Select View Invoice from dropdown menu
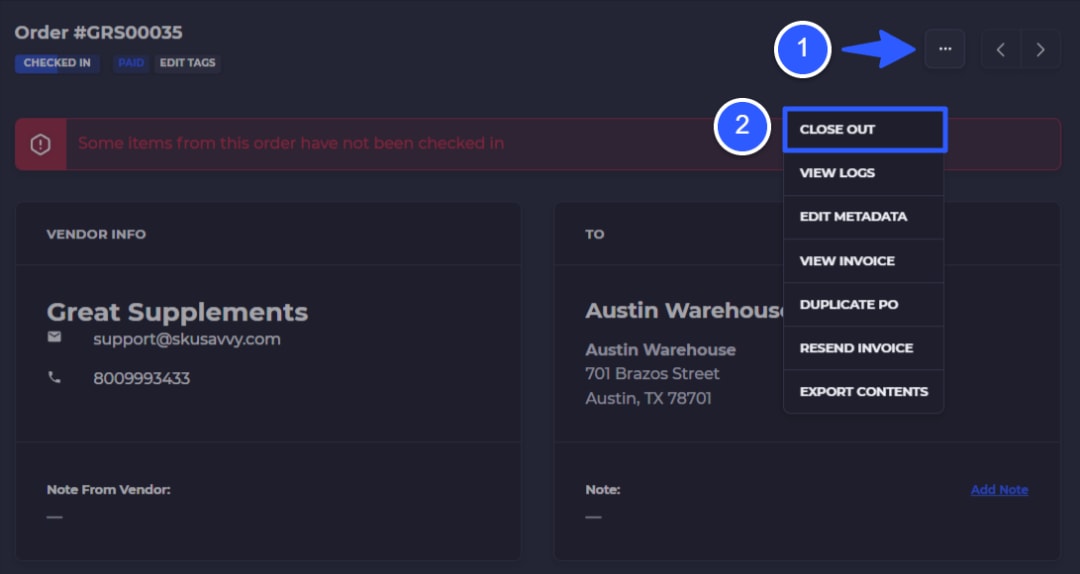Image resolution: width=1080 pixels, height=574 pixels. coord(863,261)
